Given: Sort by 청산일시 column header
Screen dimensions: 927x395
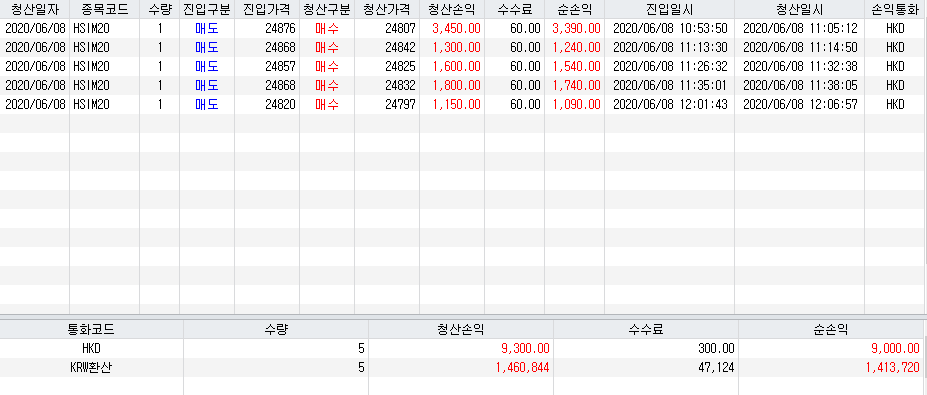Looking at the screenshot, I should (x=800, y=9).
